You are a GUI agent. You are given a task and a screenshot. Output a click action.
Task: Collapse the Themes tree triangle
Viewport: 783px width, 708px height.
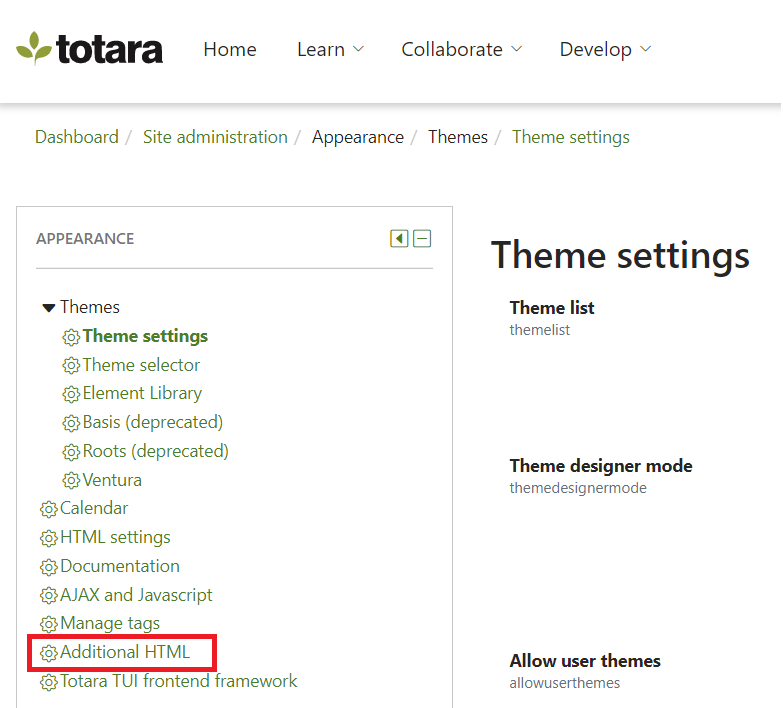48,308
